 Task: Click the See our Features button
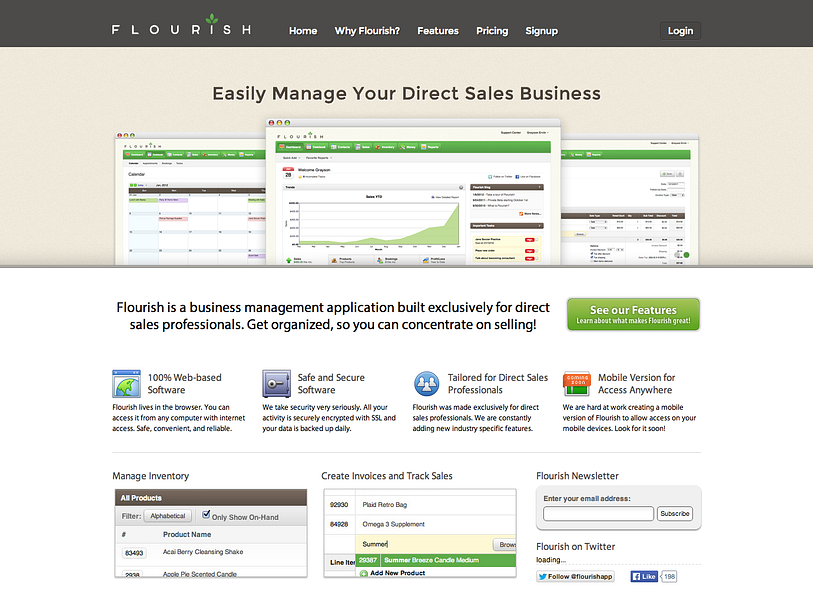(x=633, y=314)
